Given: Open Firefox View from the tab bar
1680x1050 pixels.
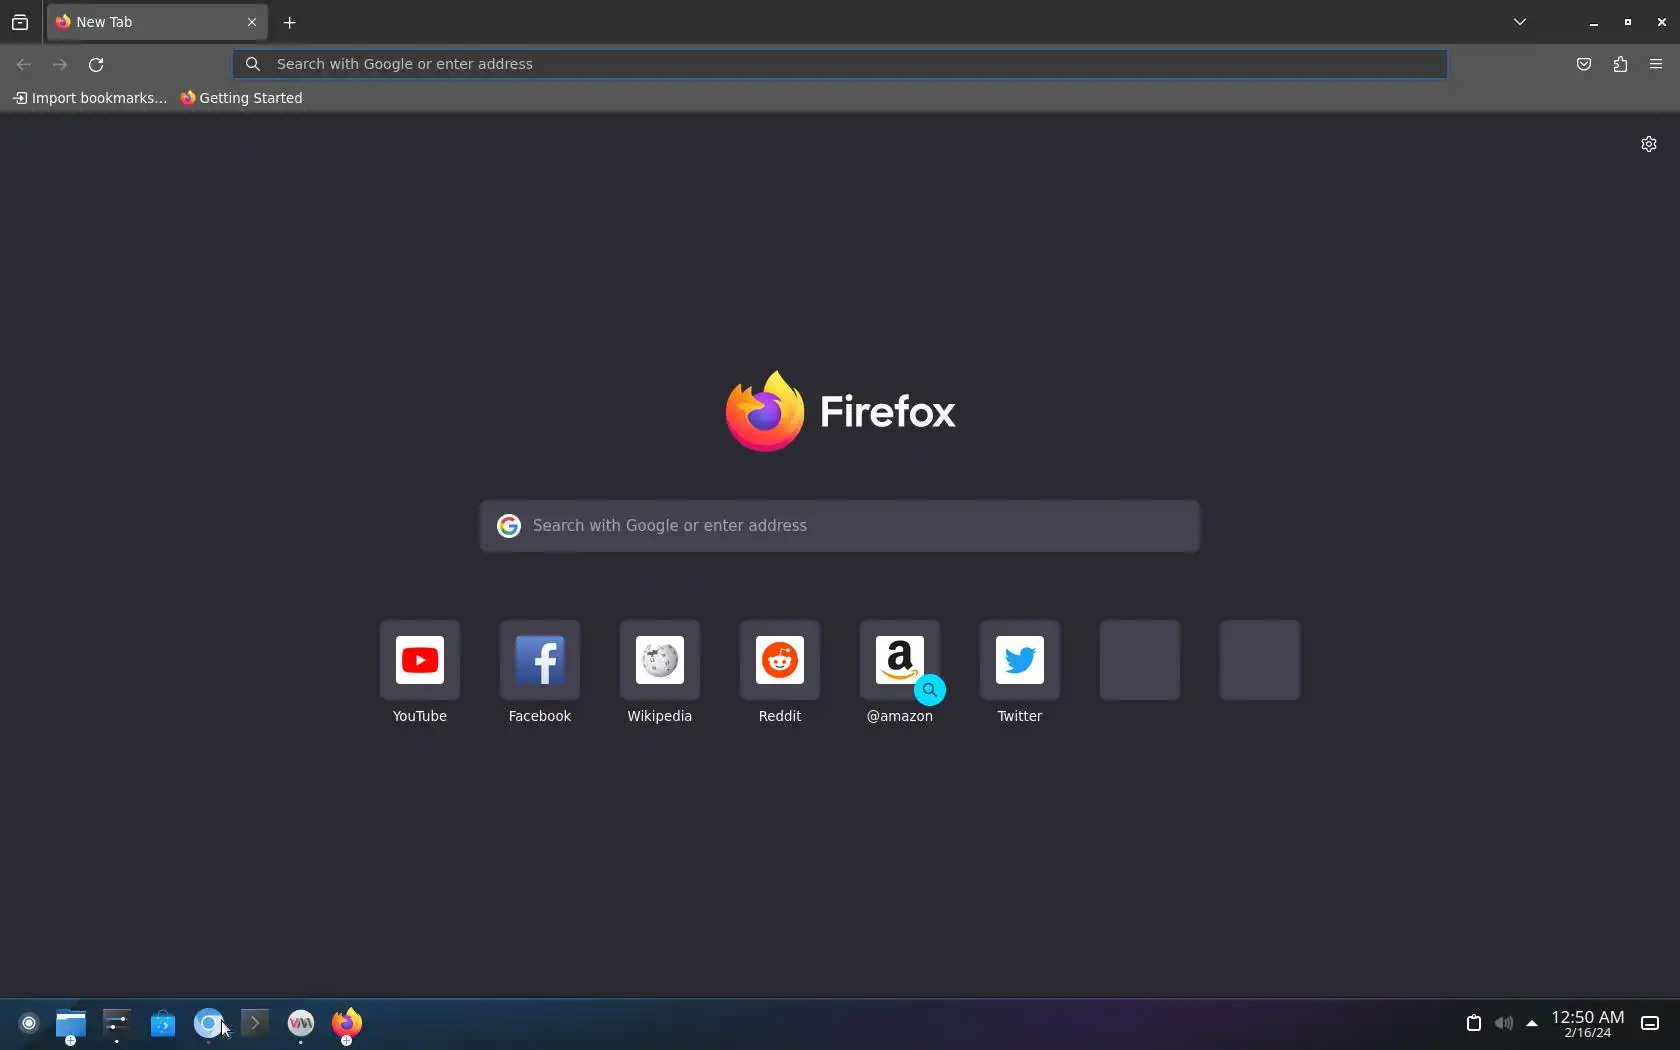Looking at the screenshot, I should click(x=20, y=22).
